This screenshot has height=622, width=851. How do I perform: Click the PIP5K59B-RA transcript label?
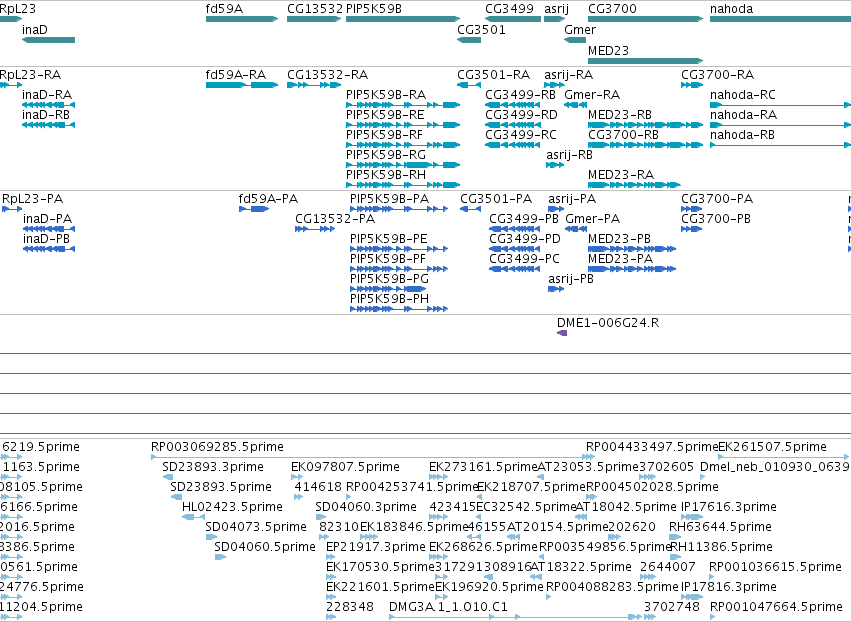[386, 94]
